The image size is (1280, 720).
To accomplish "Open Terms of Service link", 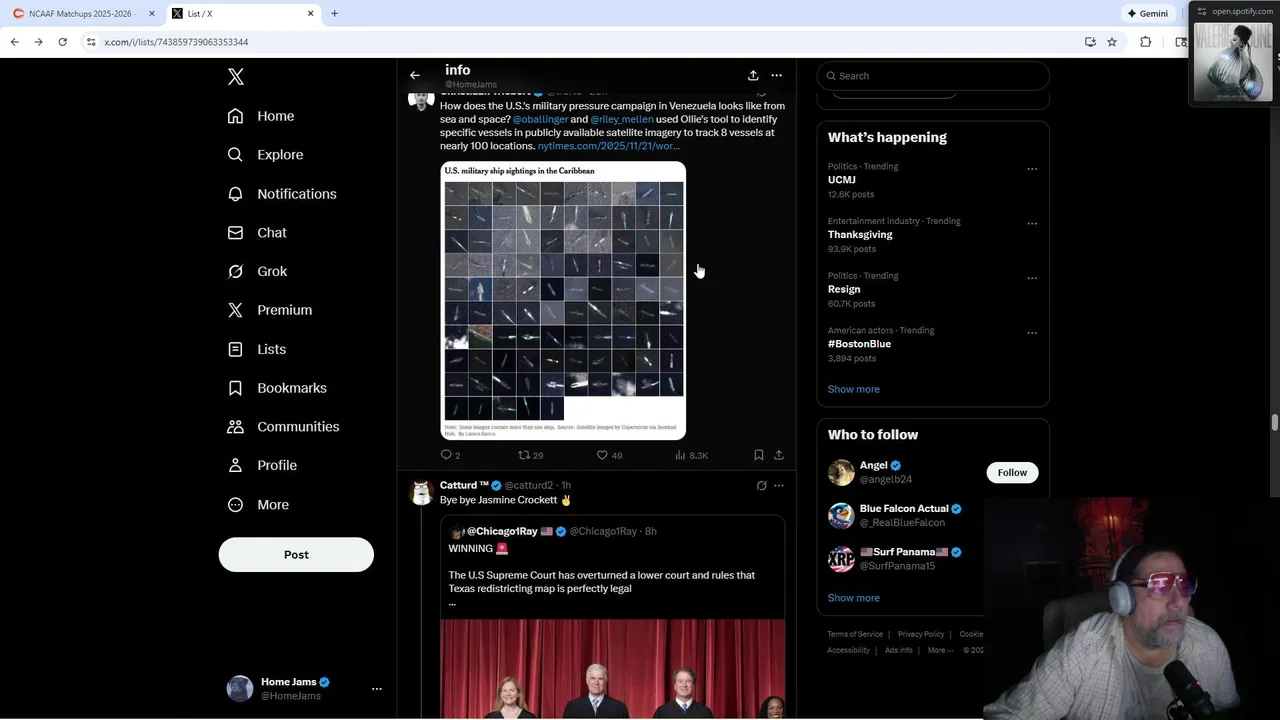I will tap(855, 634).
